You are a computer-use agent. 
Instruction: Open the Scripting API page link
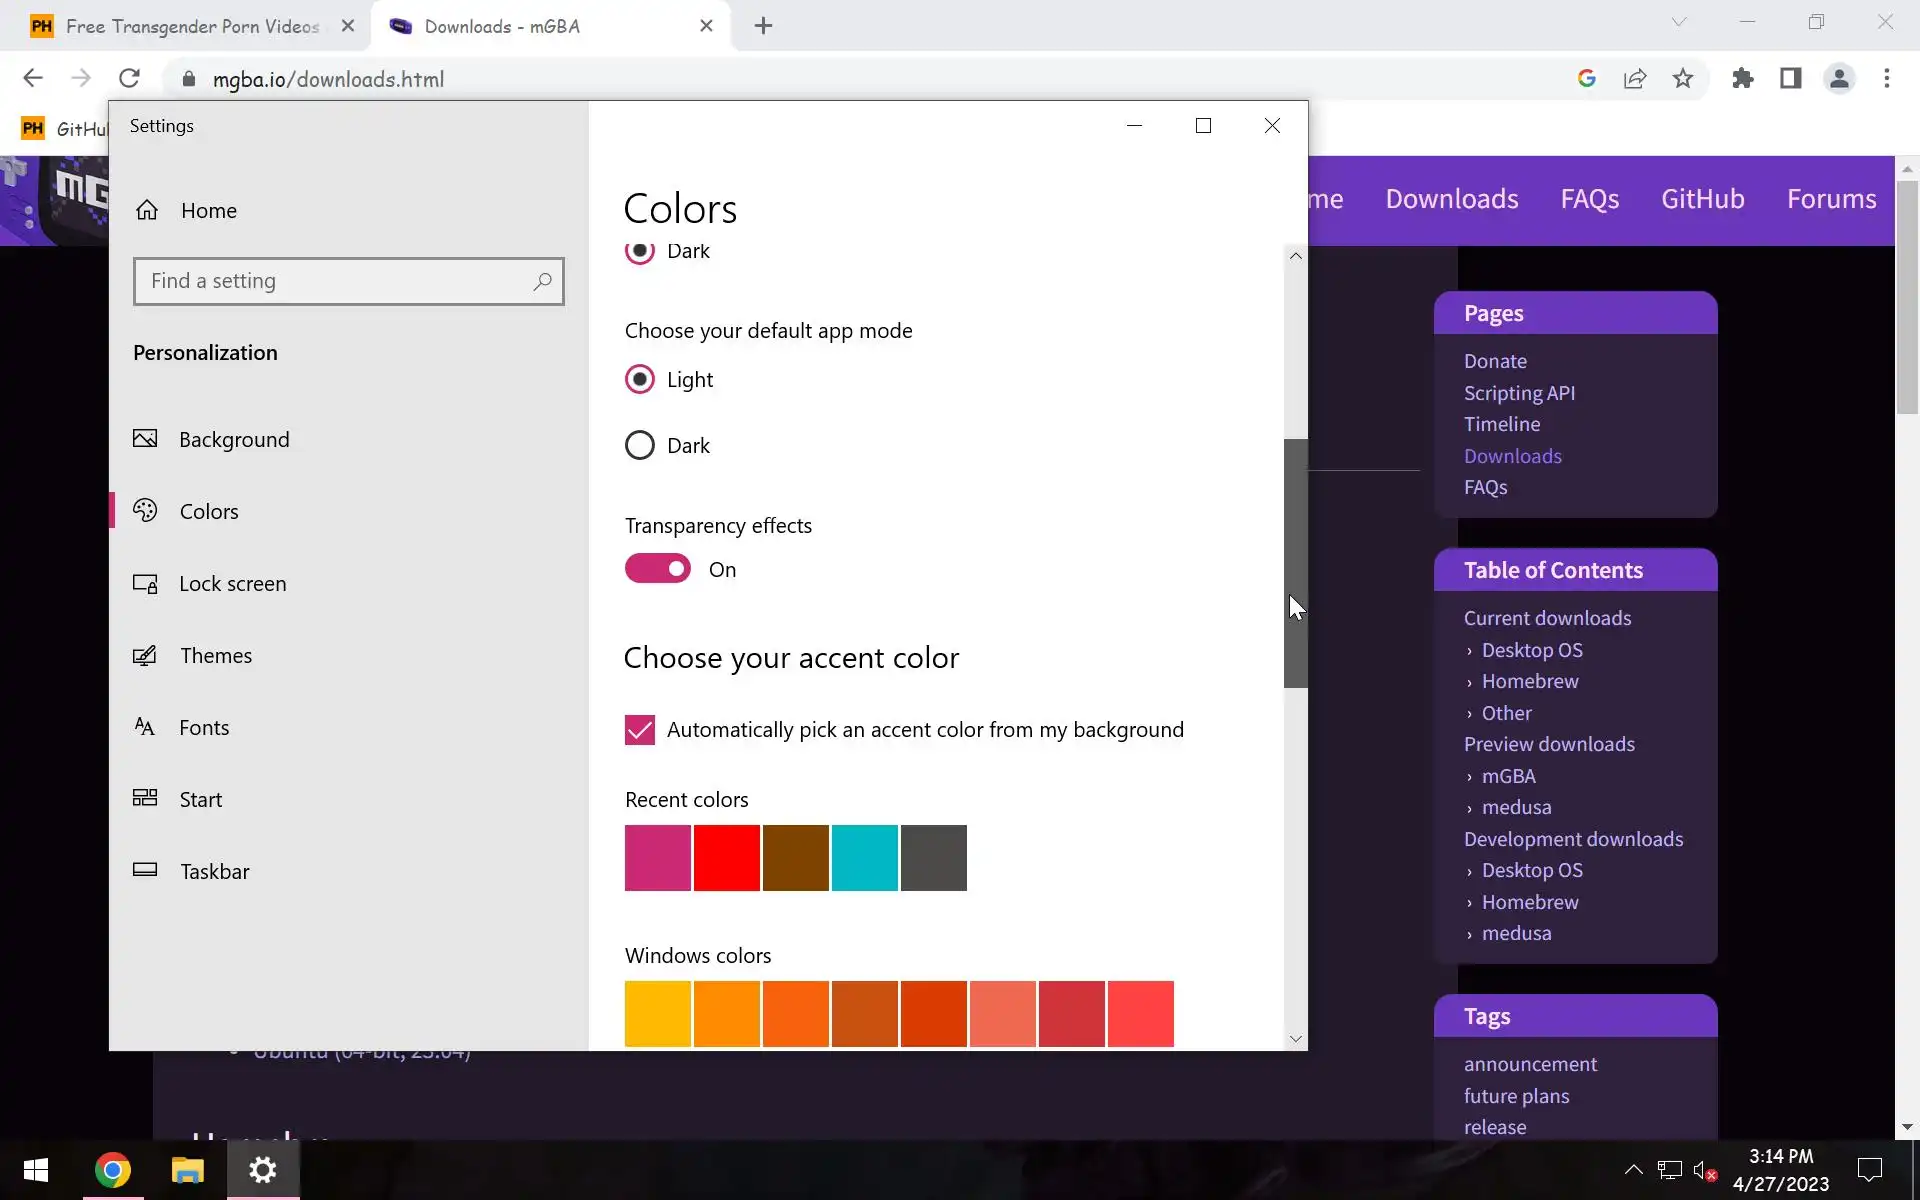1519,393
